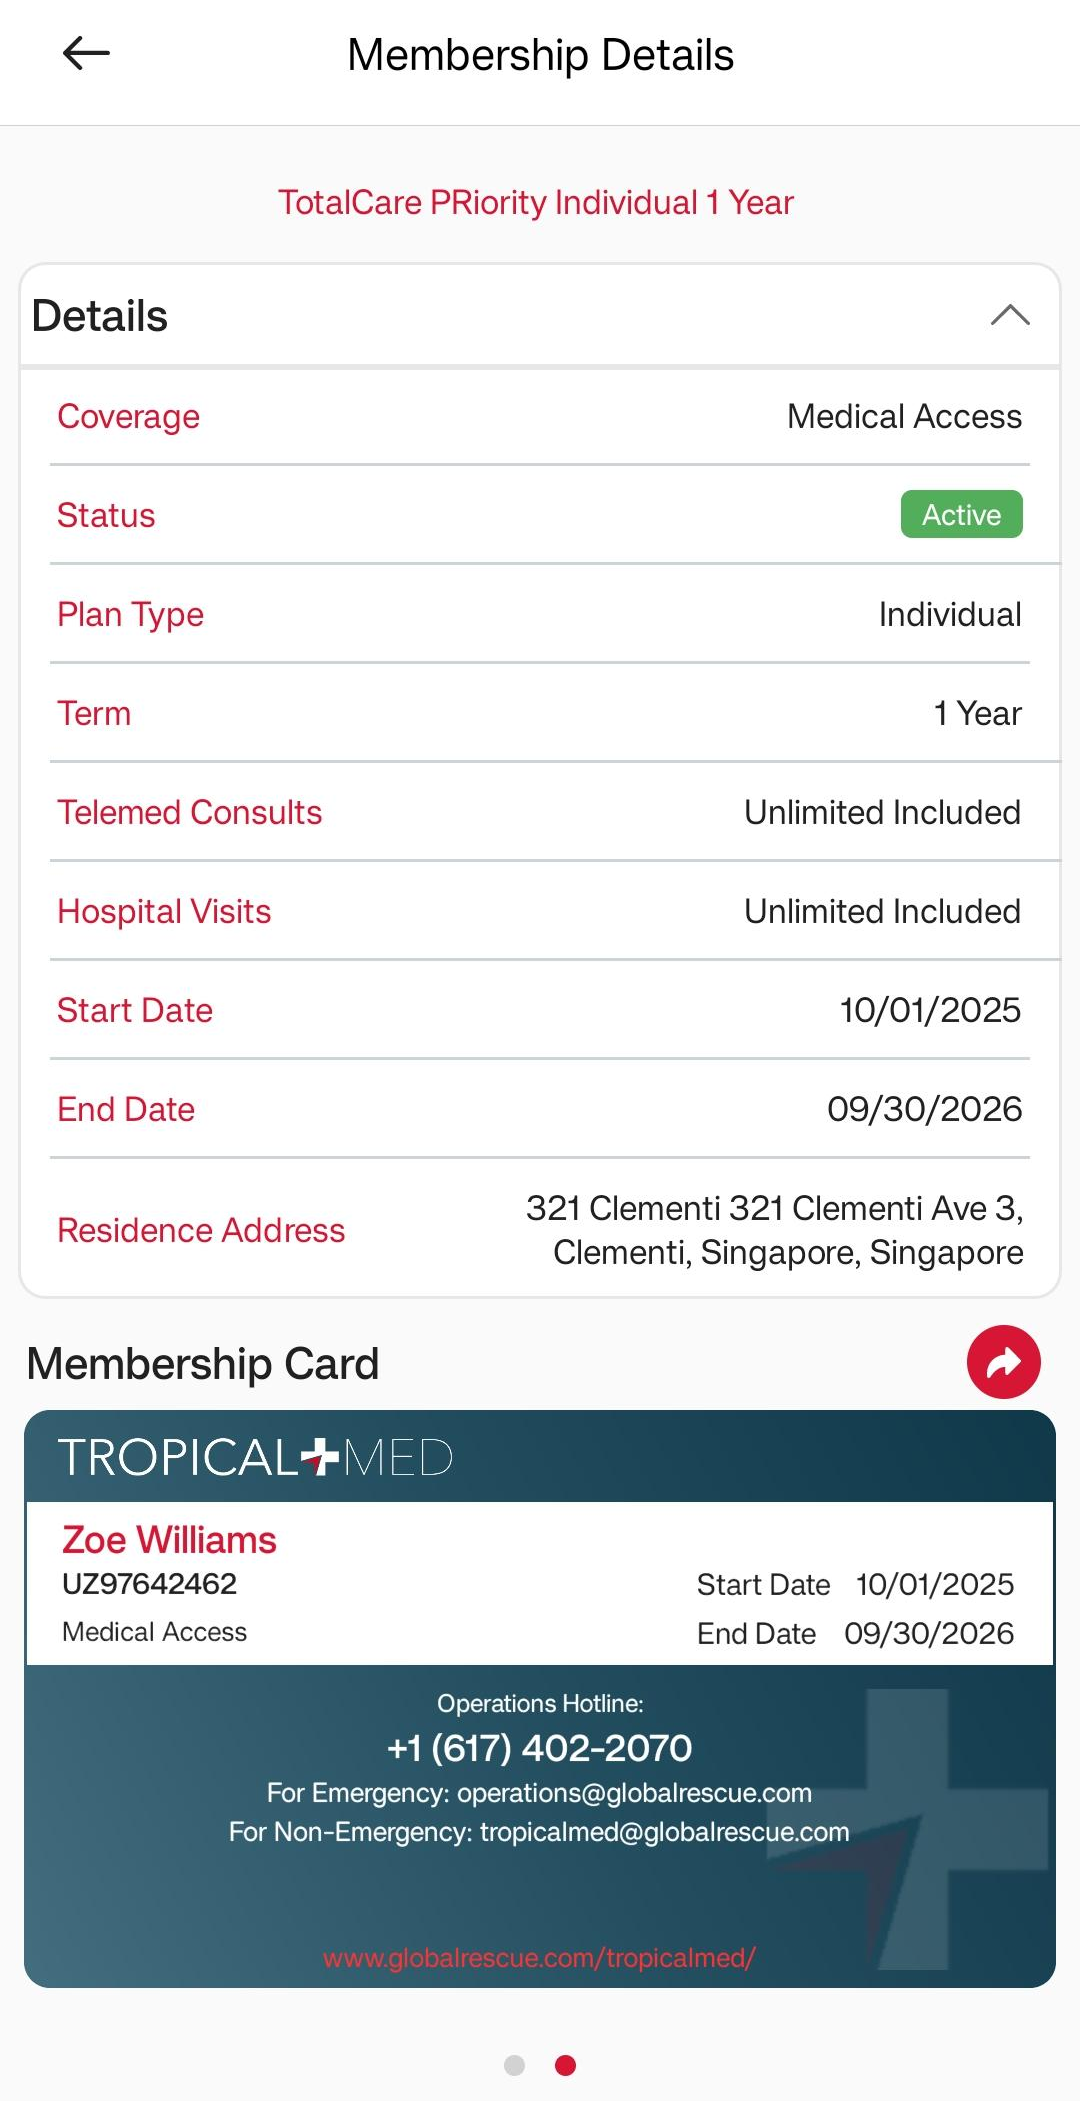
Task: Tap the Membership Card heading
Action: [x=203, y=1364]
